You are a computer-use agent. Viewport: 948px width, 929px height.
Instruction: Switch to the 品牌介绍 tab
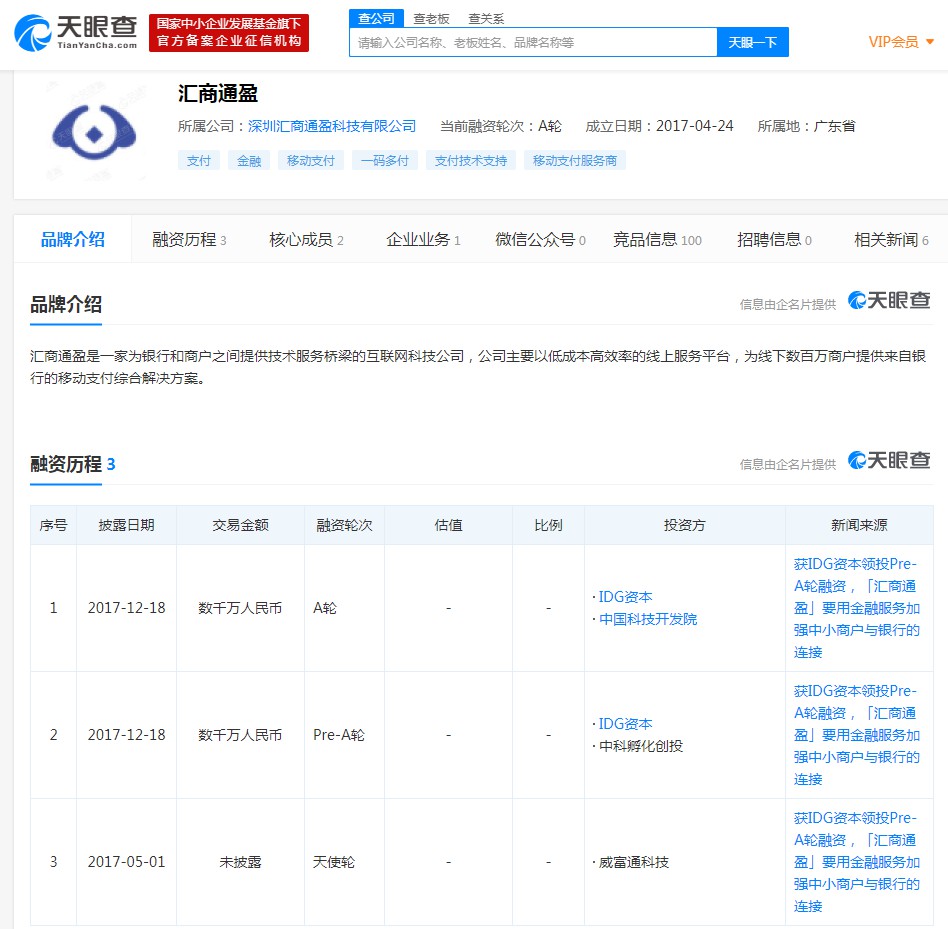tap(73, 239)
